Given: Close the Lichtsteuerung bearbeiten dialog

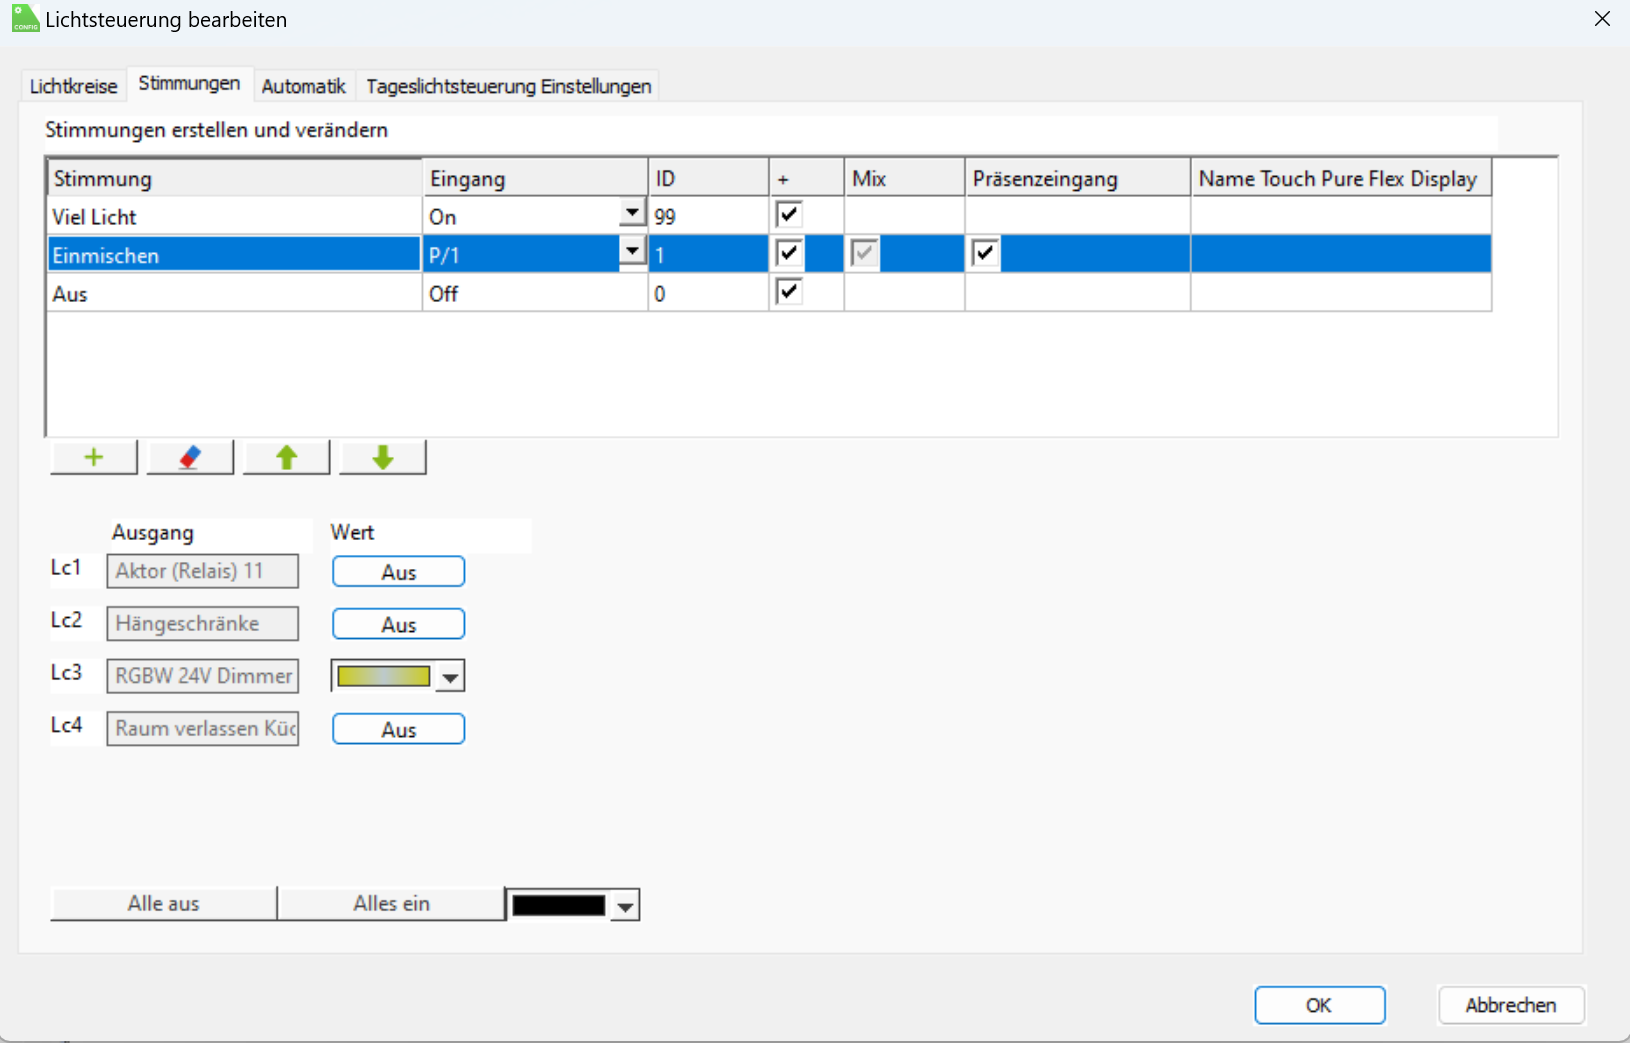Looking at the screenshot, I should pyautogui.click(x=1602, y=19).
